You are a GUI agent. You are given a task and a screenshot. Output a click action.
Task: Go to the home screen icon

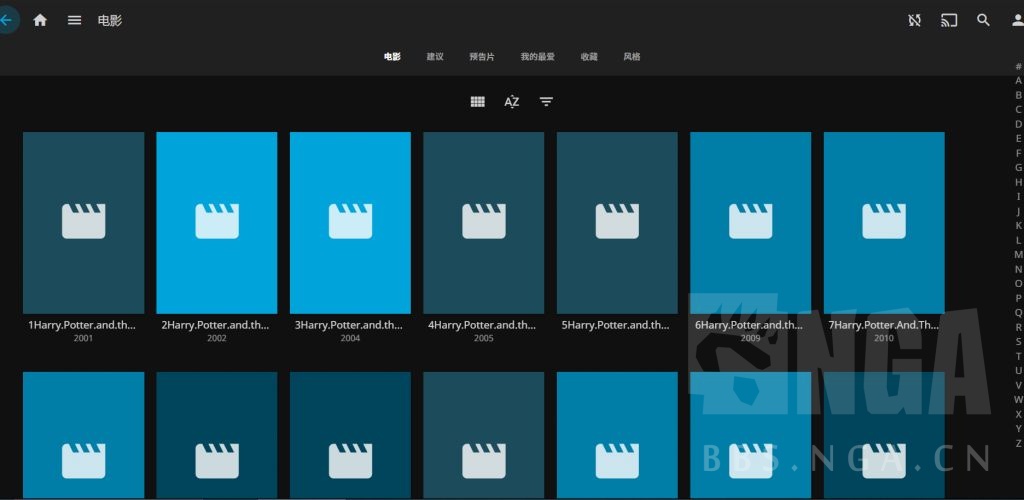tap(40, 20)
